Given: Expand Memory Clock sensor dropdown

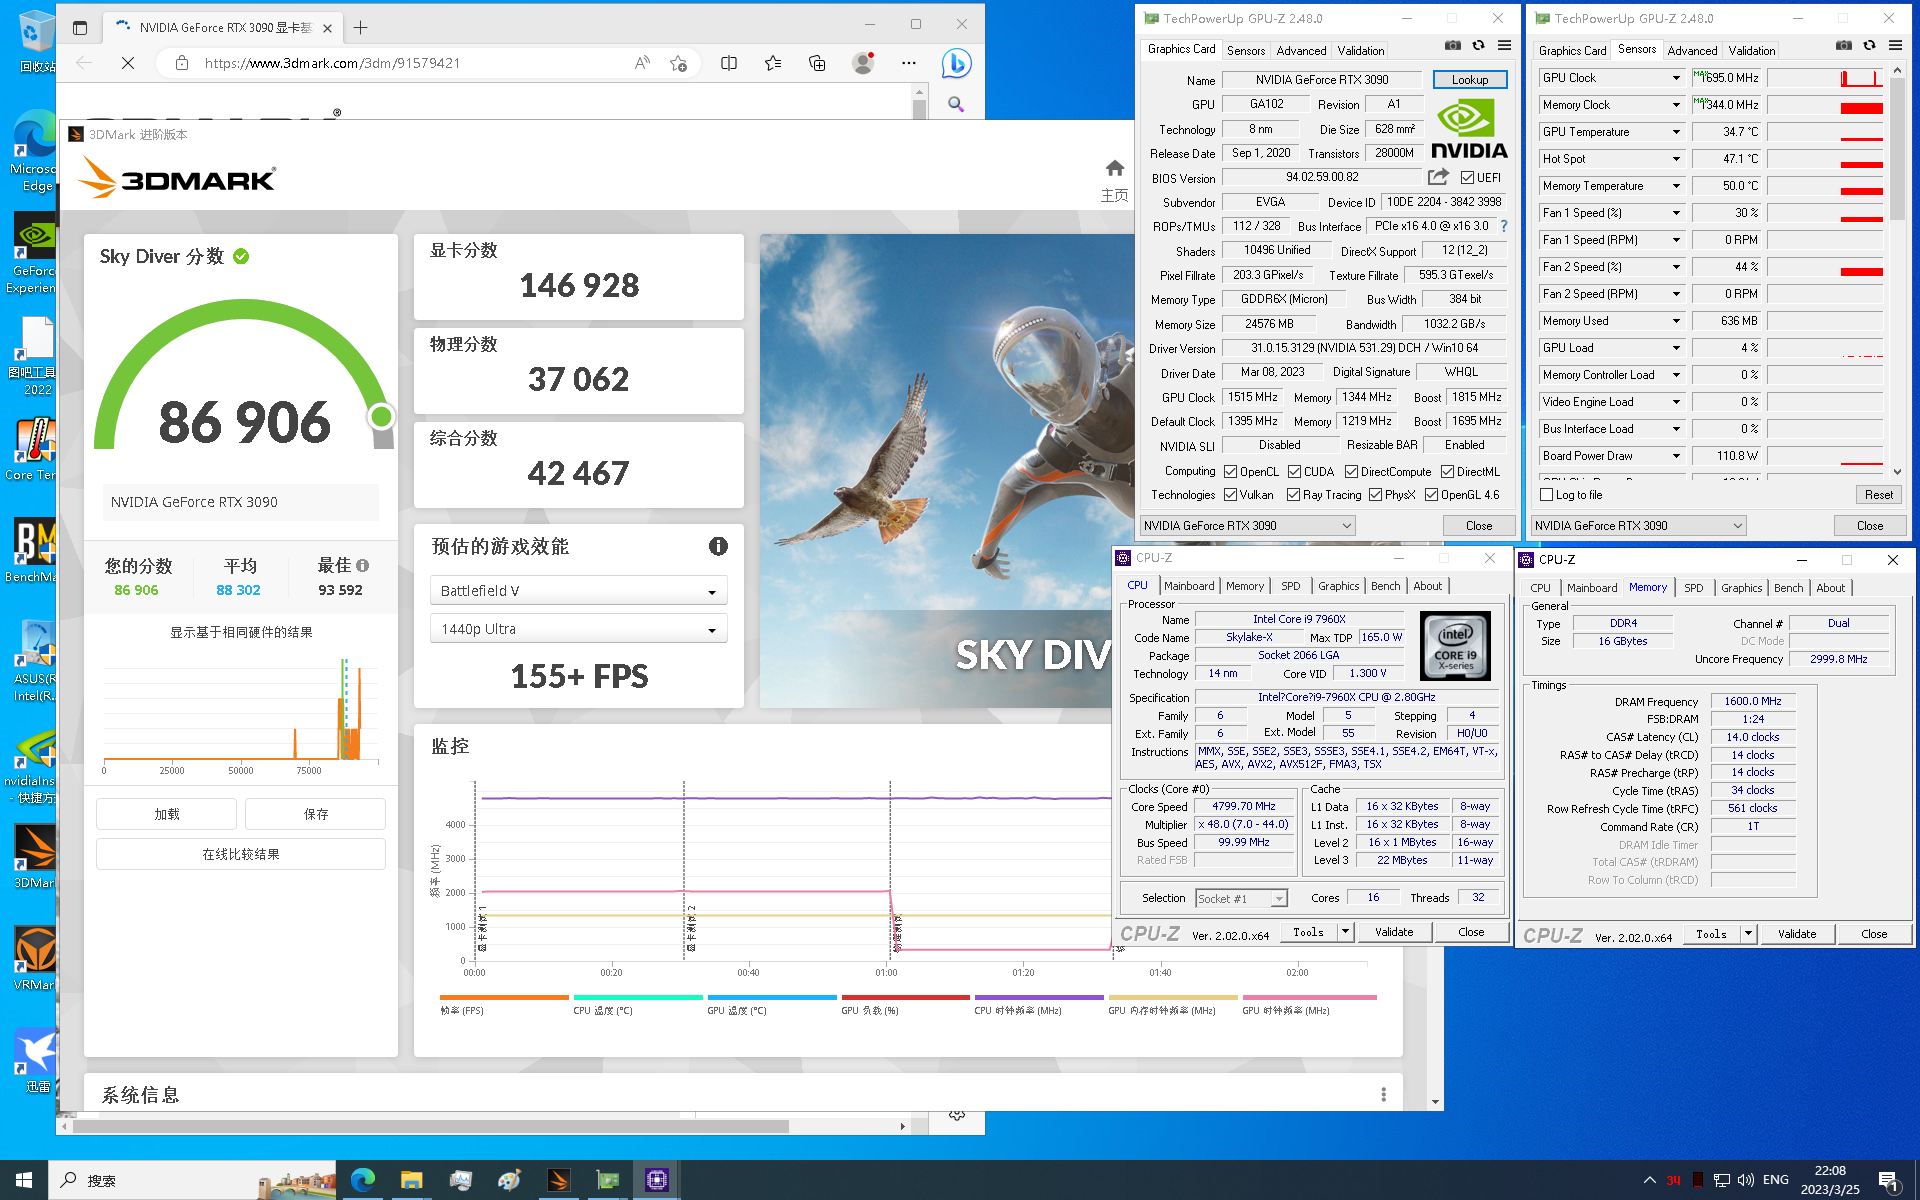Looking at the screenshot, I should pos(1677,105).
